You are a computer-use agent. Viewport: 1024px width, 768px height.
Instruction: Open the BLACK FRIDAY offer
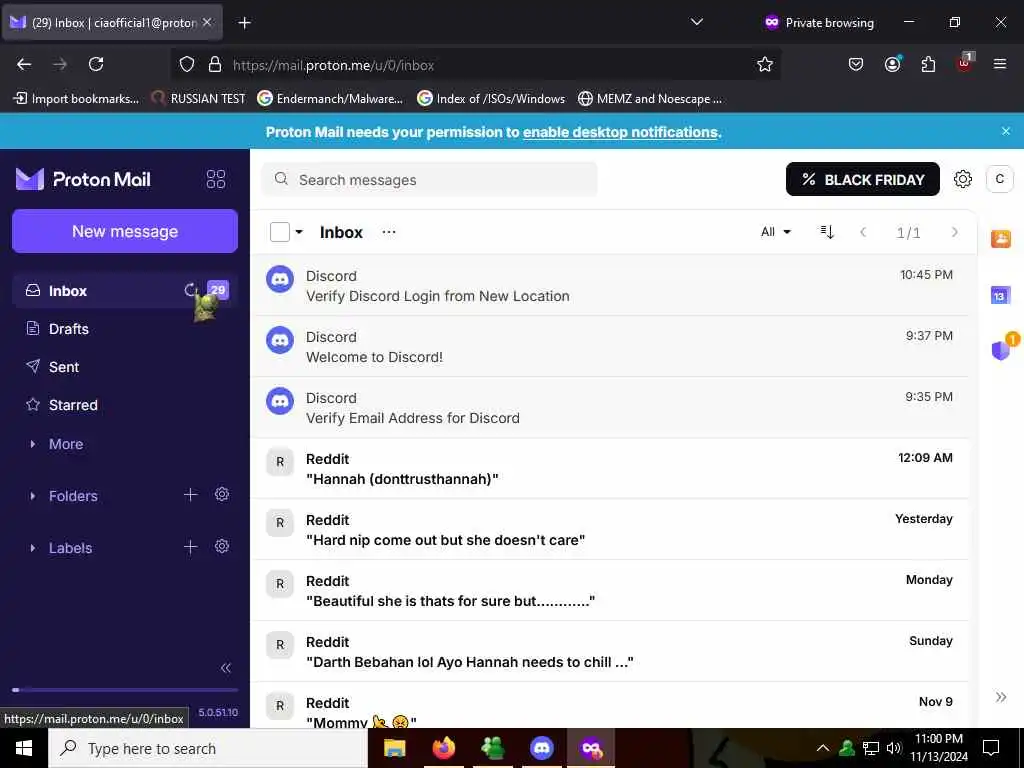click(x=862, y=179)
